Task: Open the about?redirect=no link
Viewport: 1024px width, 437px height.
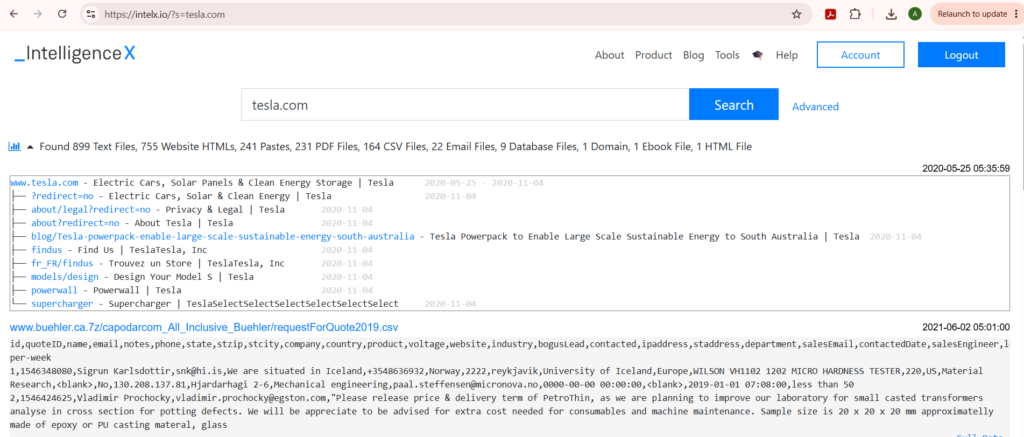Action: pos(75,223)
